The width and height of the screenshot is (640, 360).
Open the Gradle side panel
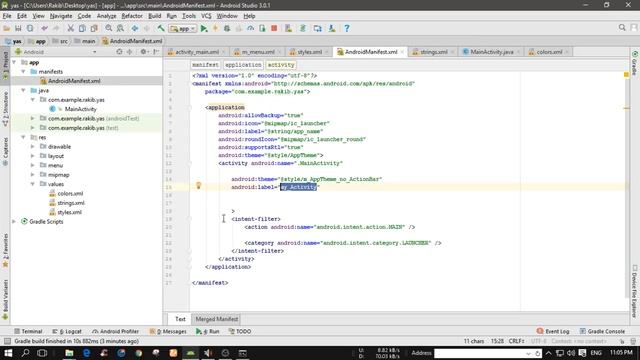(x=635, y=63)
